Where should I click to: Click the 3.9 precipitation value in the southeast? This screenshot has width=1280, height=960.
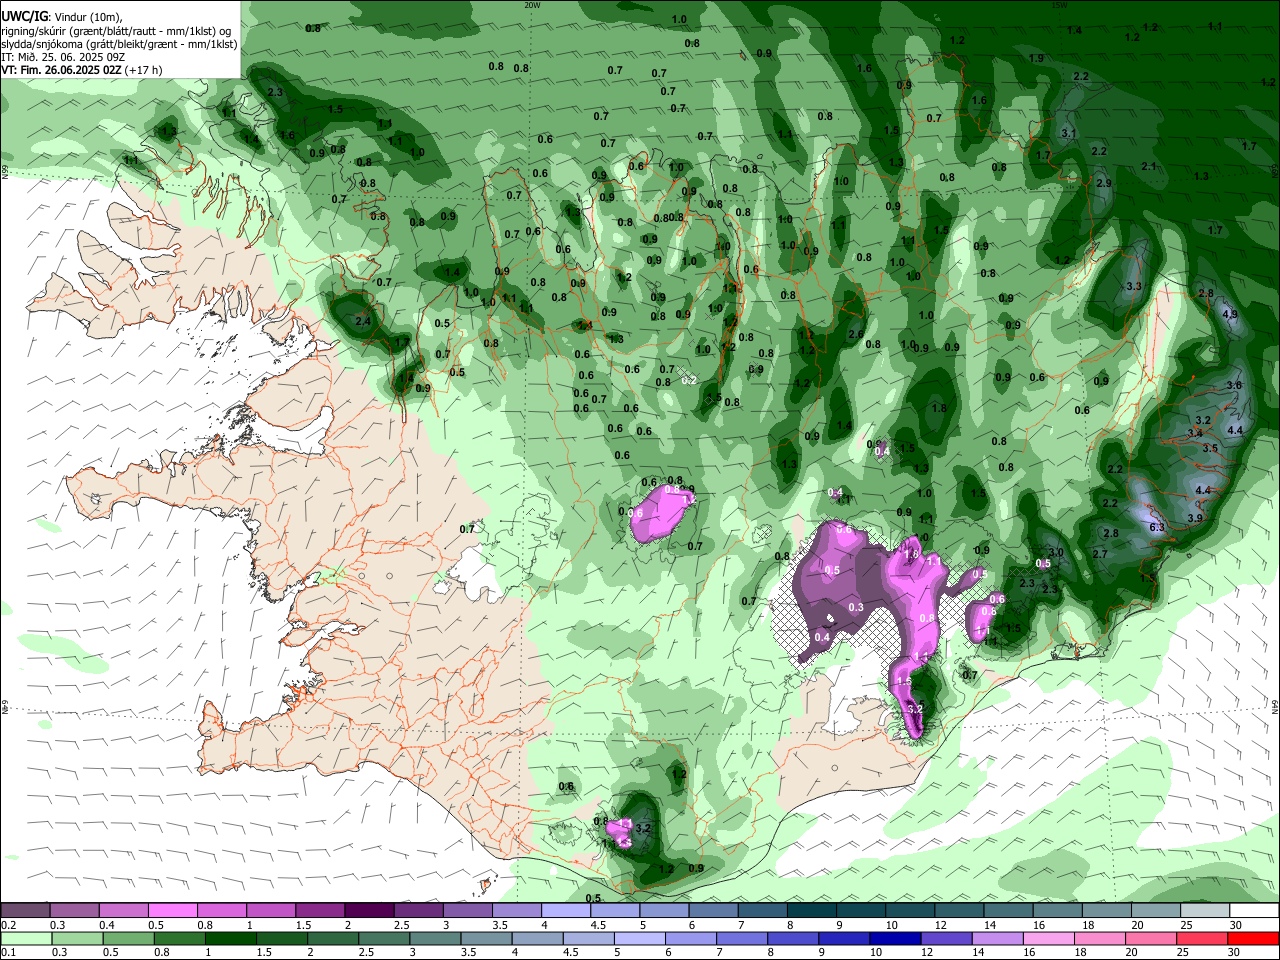click(1194, 518)
